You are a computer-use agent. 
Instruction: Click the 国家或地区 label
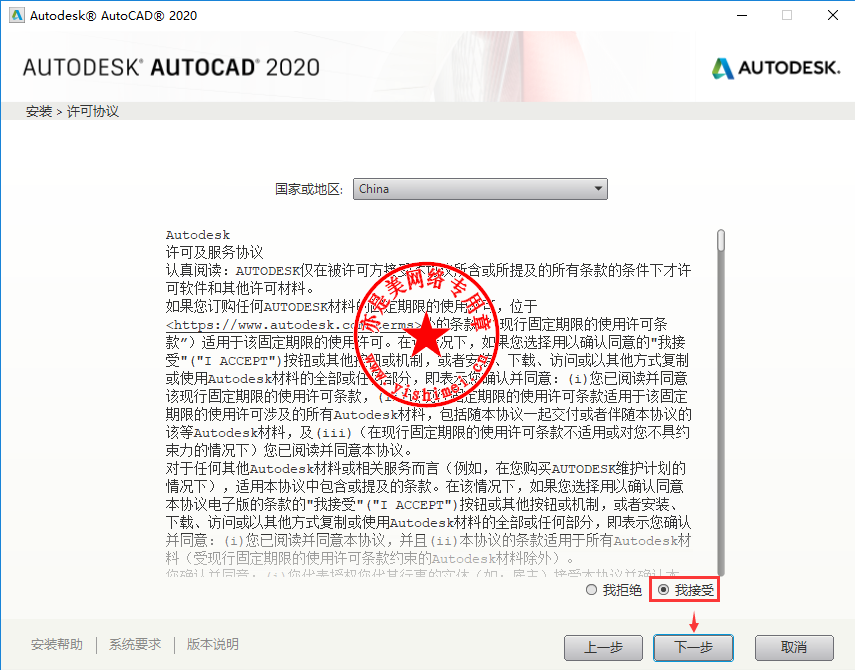click(309, 189)
